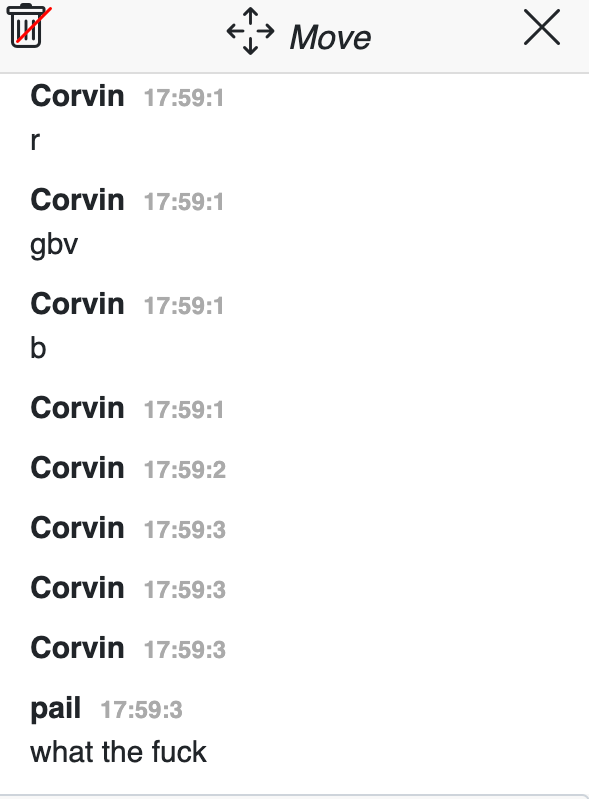This screenshot has width=589, height=799.
Task: Click the "Move" label in header
Action: (330, 38)
